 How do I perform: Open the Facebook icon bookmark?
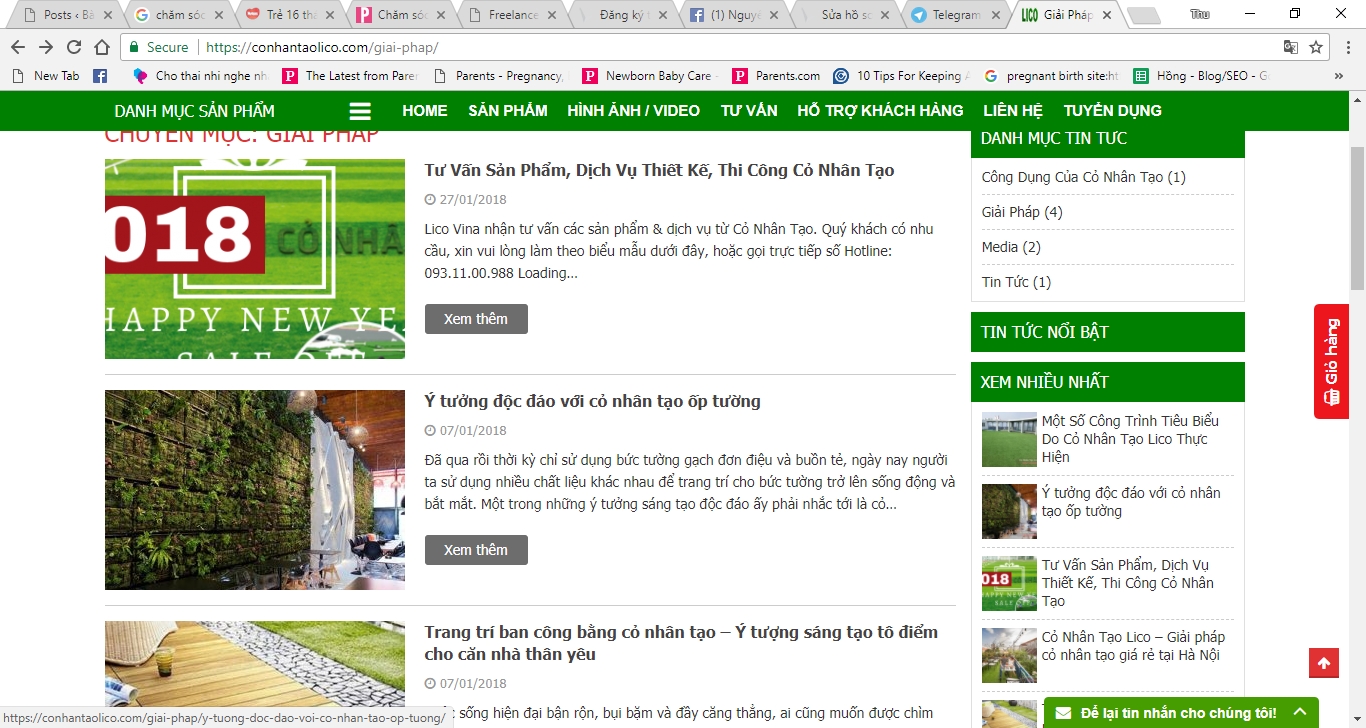[100, 76]
